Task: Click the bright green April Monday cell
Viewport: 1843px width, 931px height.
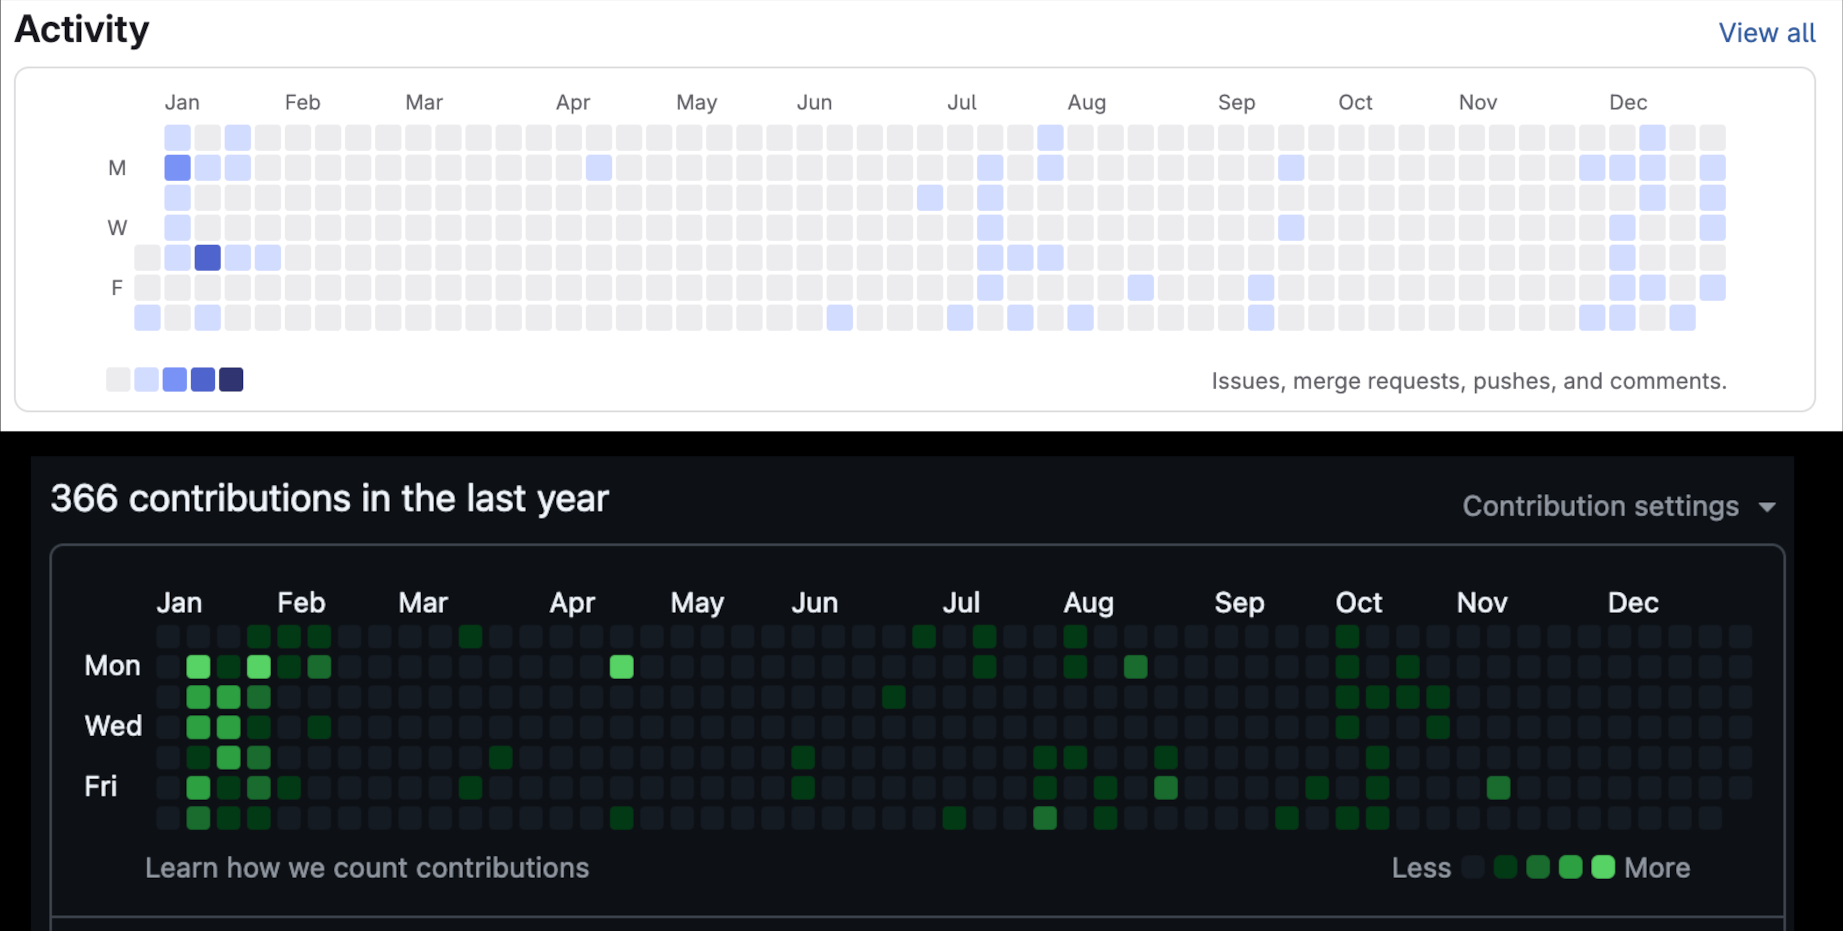Action: (x=621, y=667)
